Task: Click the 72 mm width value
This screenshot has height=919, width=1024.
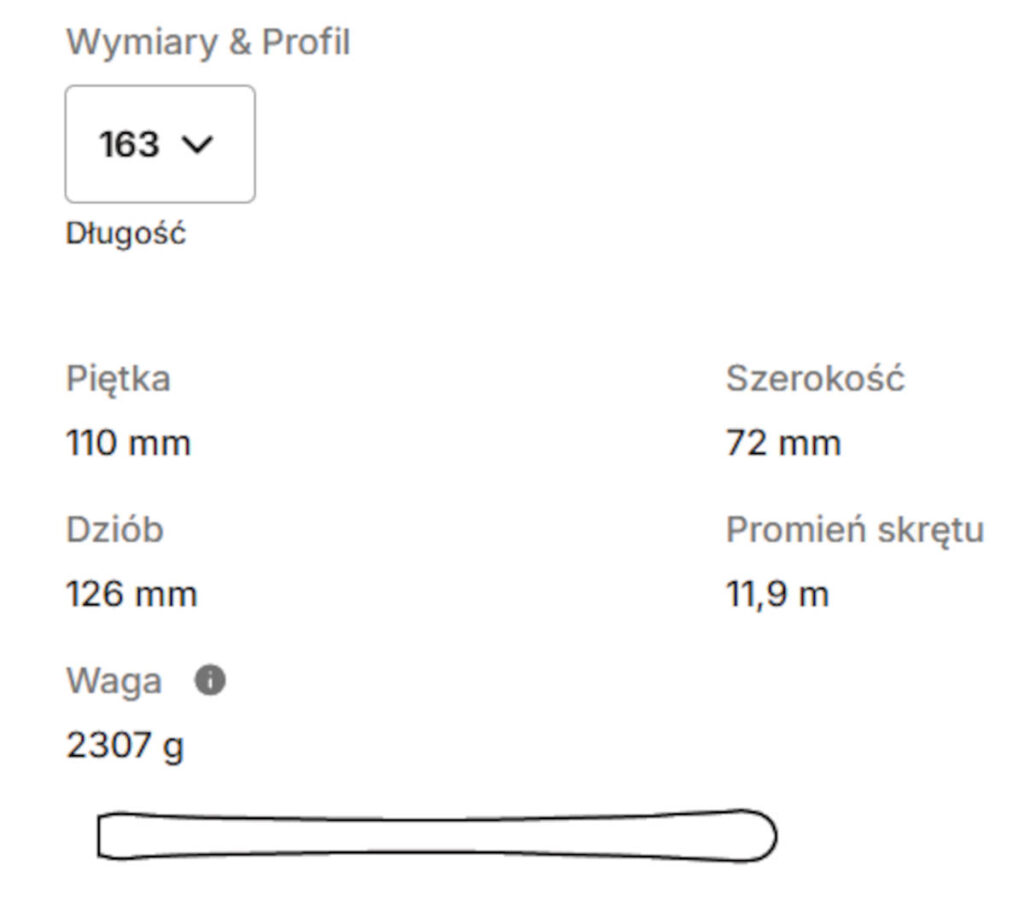Action: click(783, 442)
